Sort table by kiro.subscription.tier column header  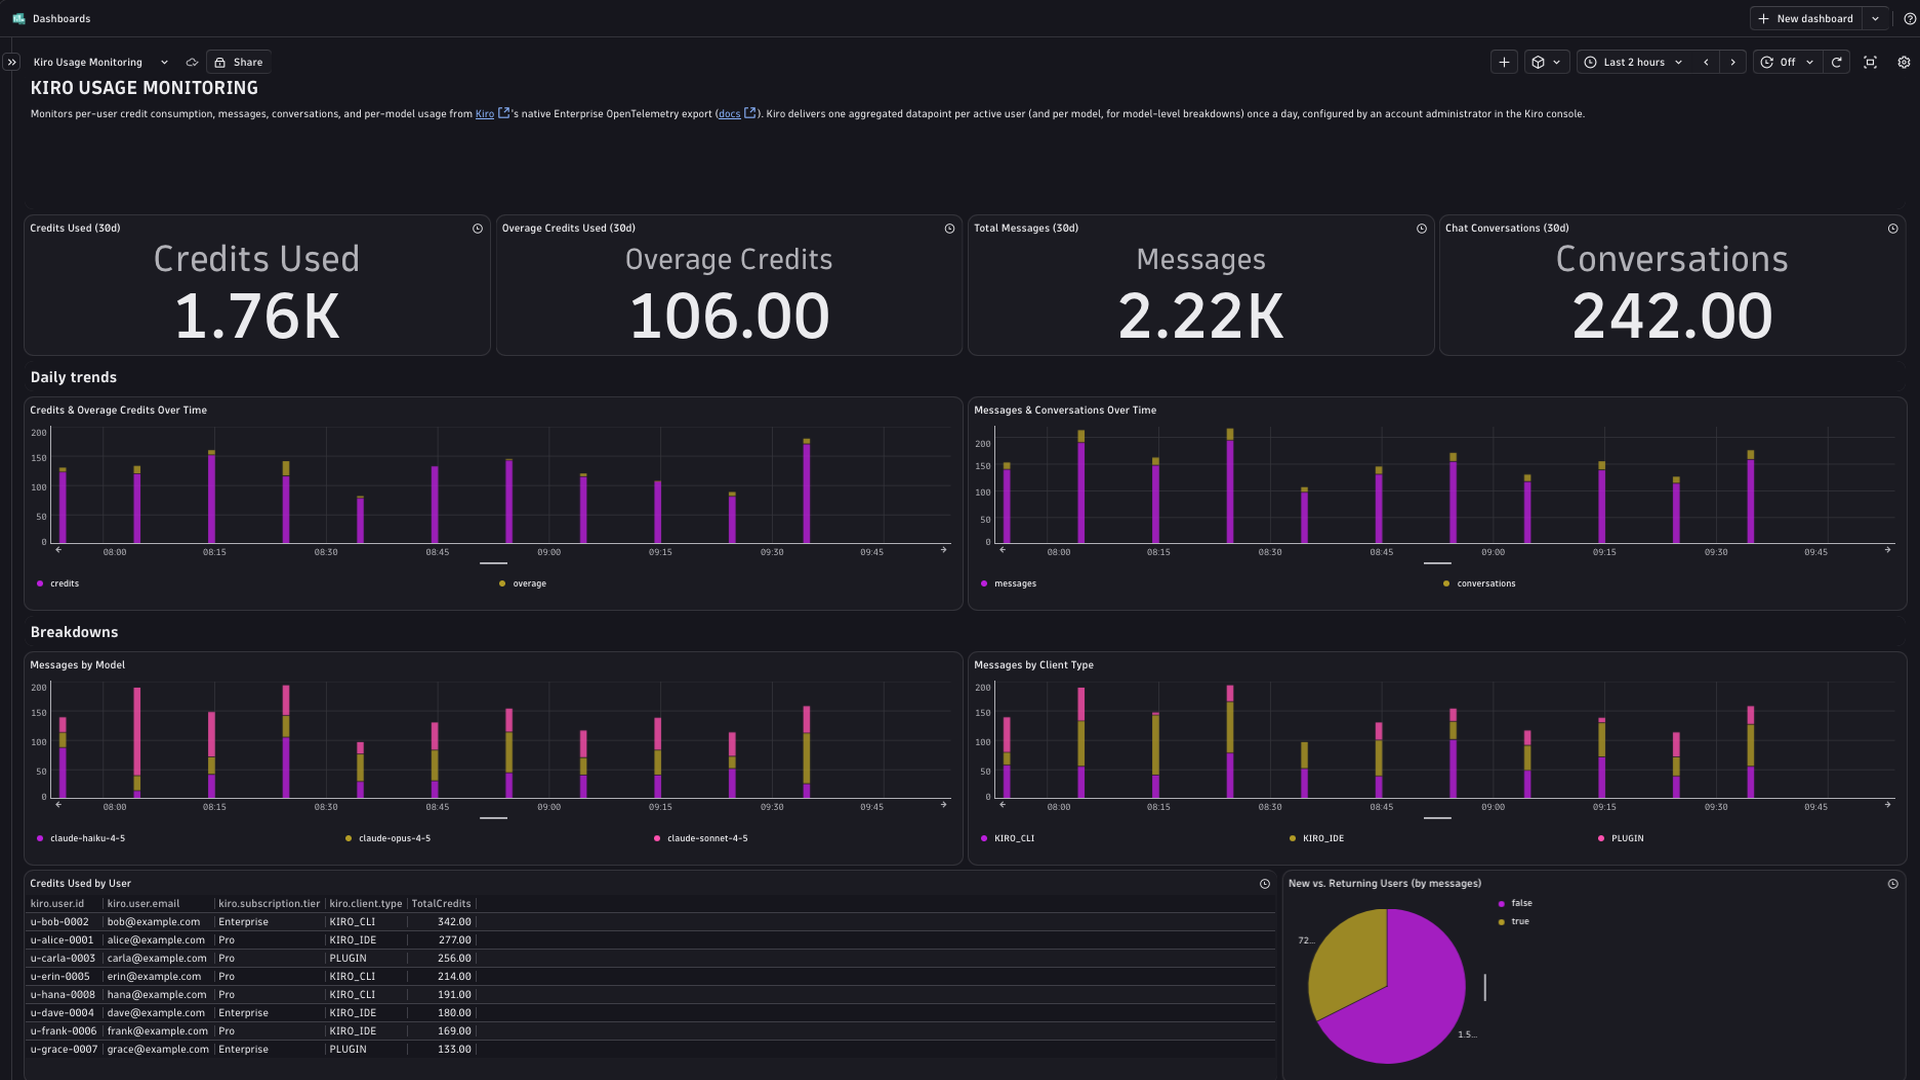click(269, 904)
